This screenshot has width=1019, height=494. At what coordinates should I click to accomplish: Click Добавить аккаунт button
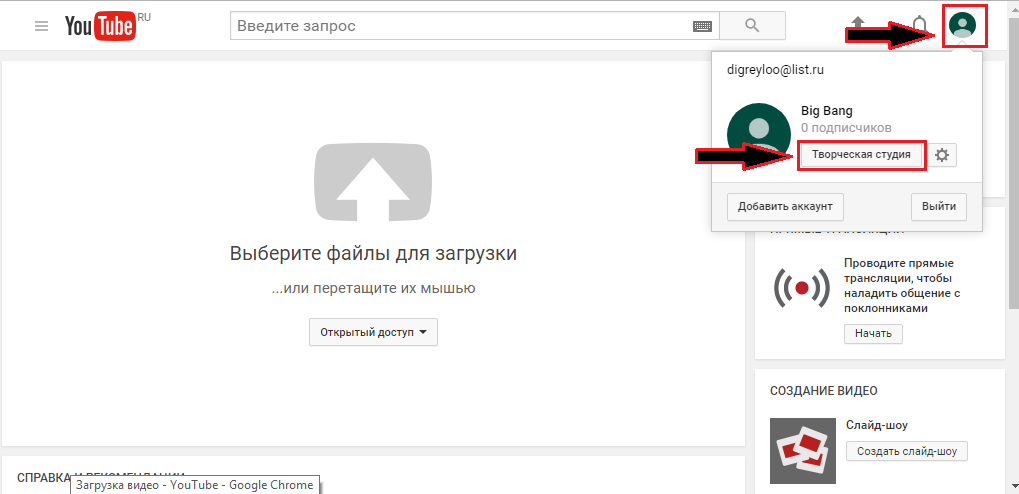tap(785, 207)
